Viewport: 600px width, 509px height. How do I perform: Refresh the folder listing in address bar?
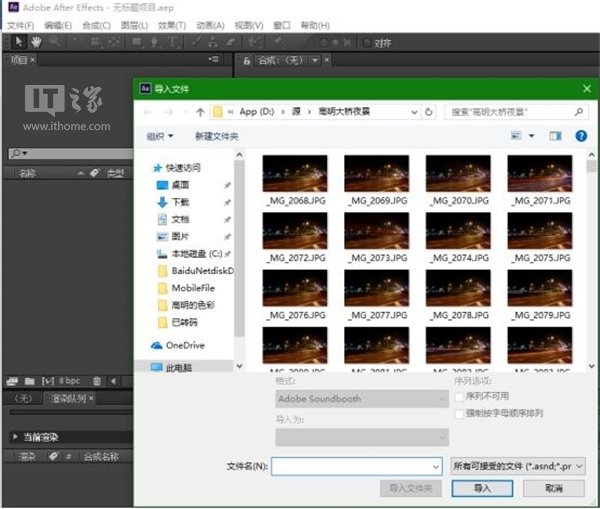(429, 112)
